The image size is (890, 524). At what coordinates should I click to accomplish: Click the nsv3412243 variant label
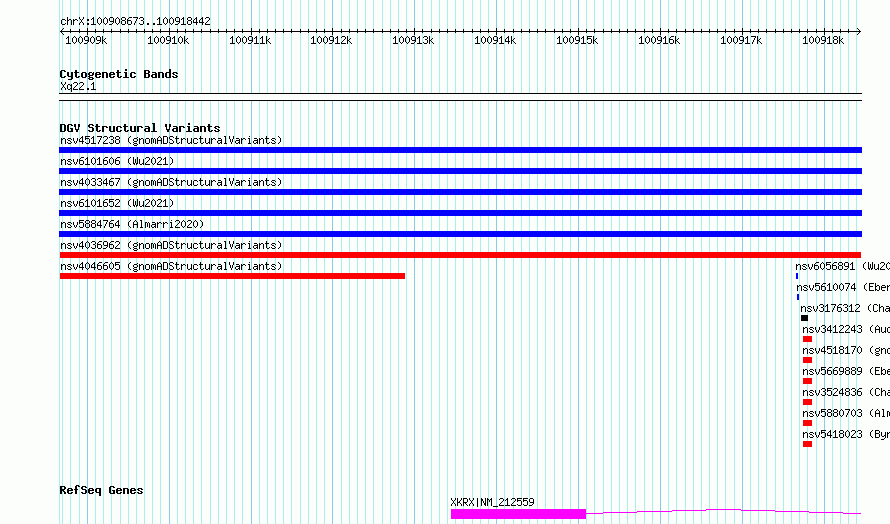coord(832,329)
